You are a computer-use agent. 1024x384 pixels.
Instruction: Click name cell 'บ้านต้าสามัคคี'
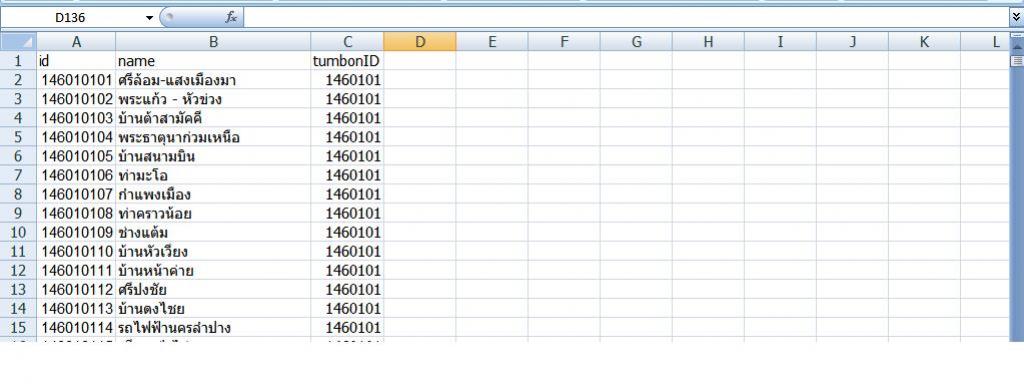[x=214, y=118]
